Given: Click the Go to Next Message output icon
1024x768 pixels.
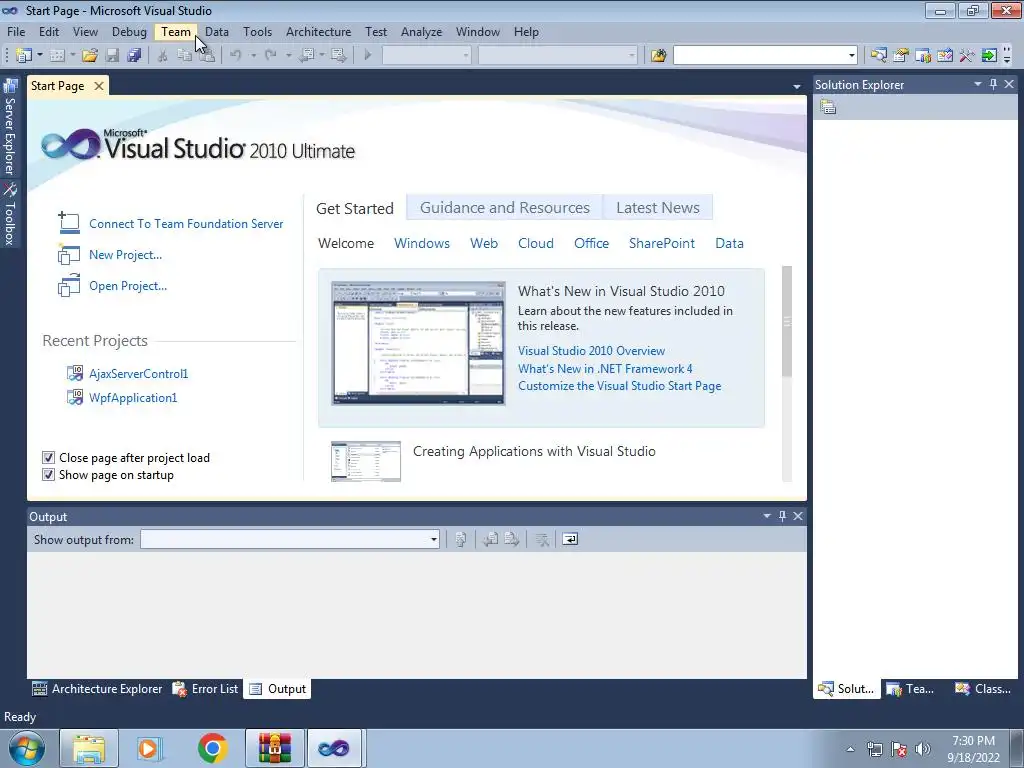Looking at the screenshot, I should coord(511,539).
